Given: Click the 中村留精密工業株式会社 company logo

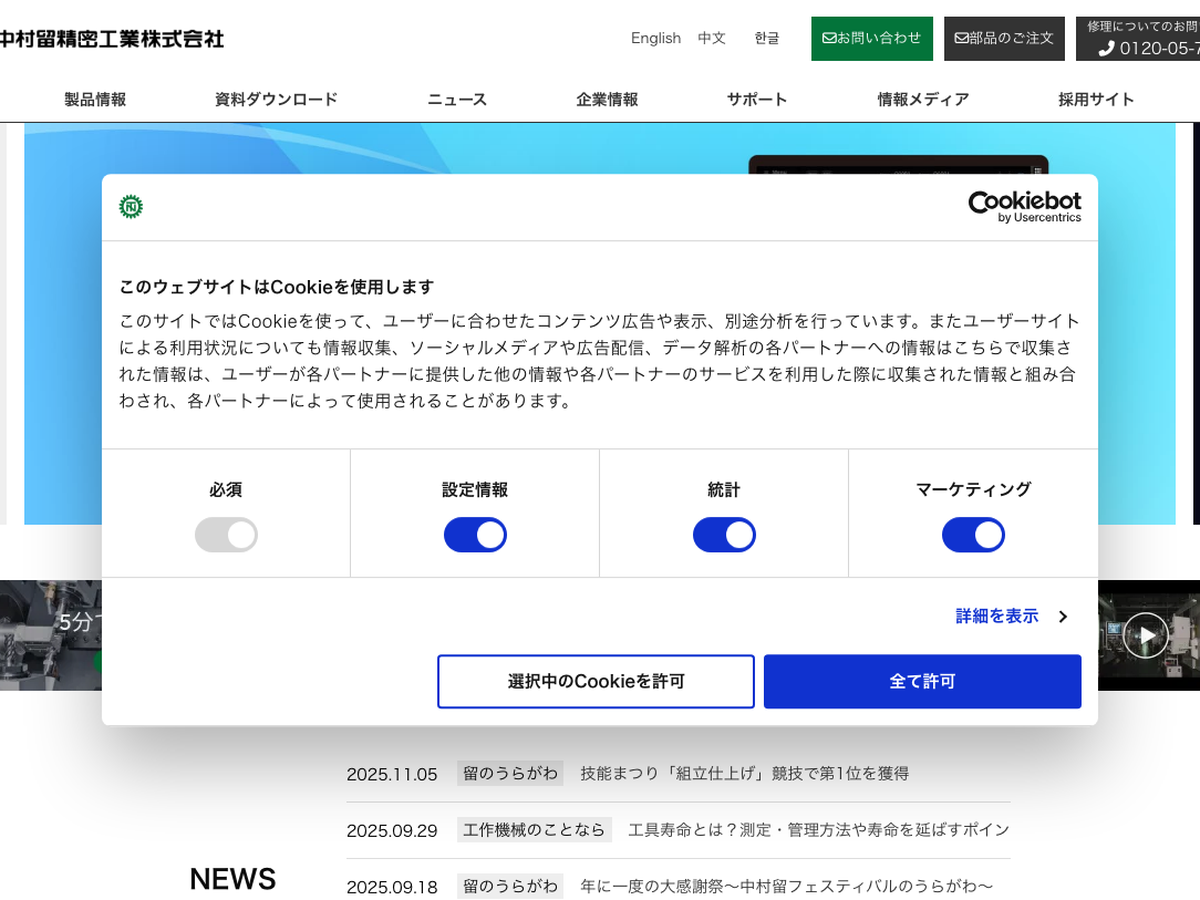Looking at the screenshot, I should tap(111, 39).
